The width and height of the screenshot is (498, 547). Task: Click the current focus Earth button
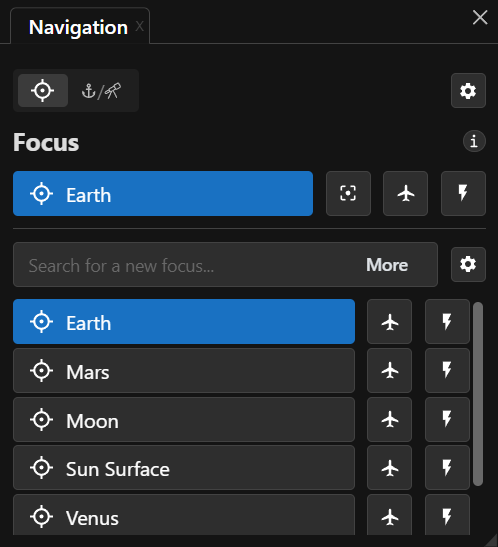(163, 194)
